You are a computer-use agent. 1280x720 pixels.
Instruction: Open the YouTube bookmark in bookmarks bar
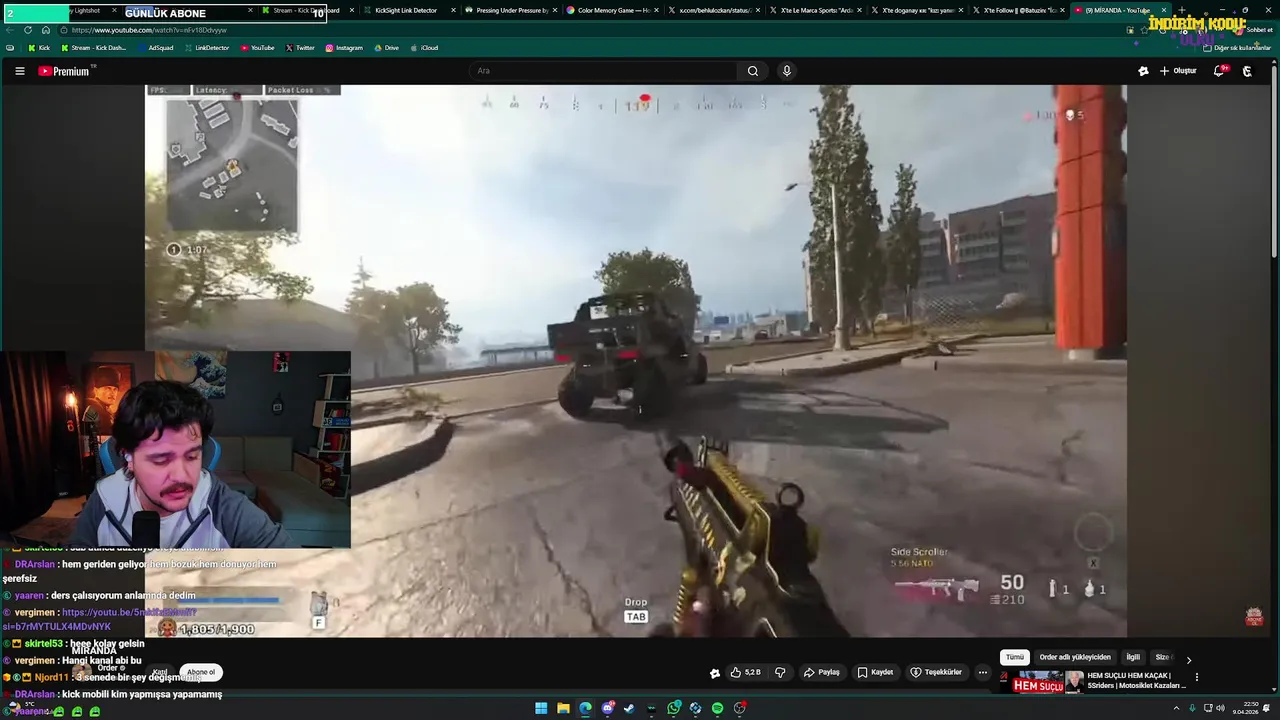(257, 48)
